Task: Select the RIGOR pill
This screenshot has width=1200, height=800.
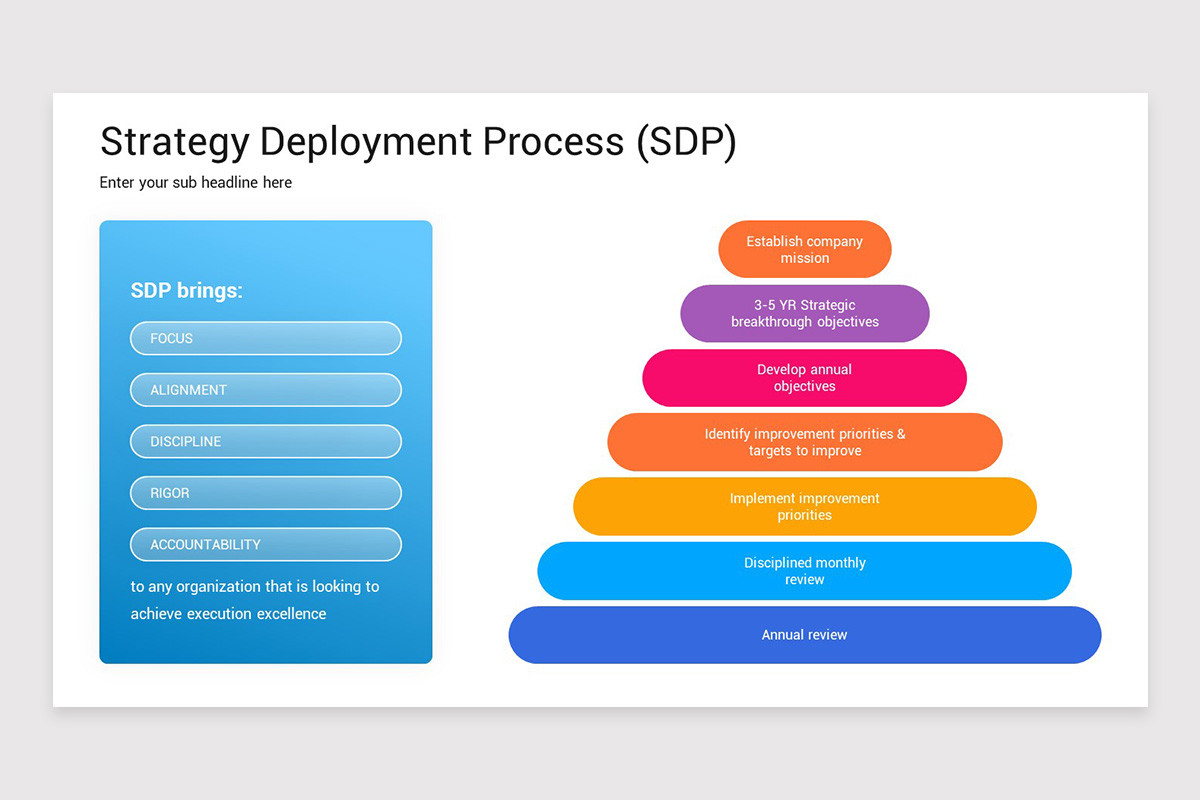Action: coord(265,493)
